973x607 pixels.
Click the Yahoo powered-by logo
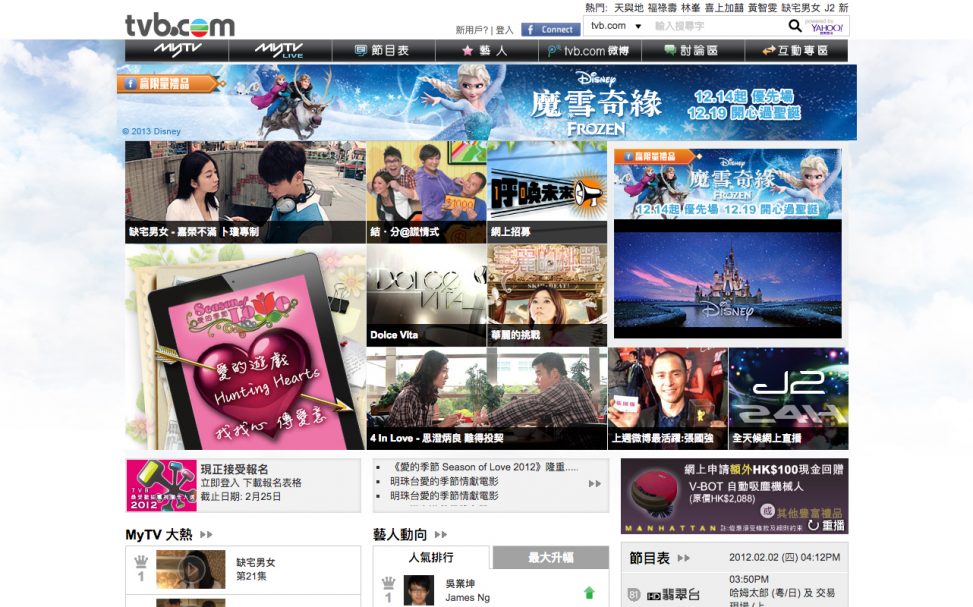[x=827, y=26]
